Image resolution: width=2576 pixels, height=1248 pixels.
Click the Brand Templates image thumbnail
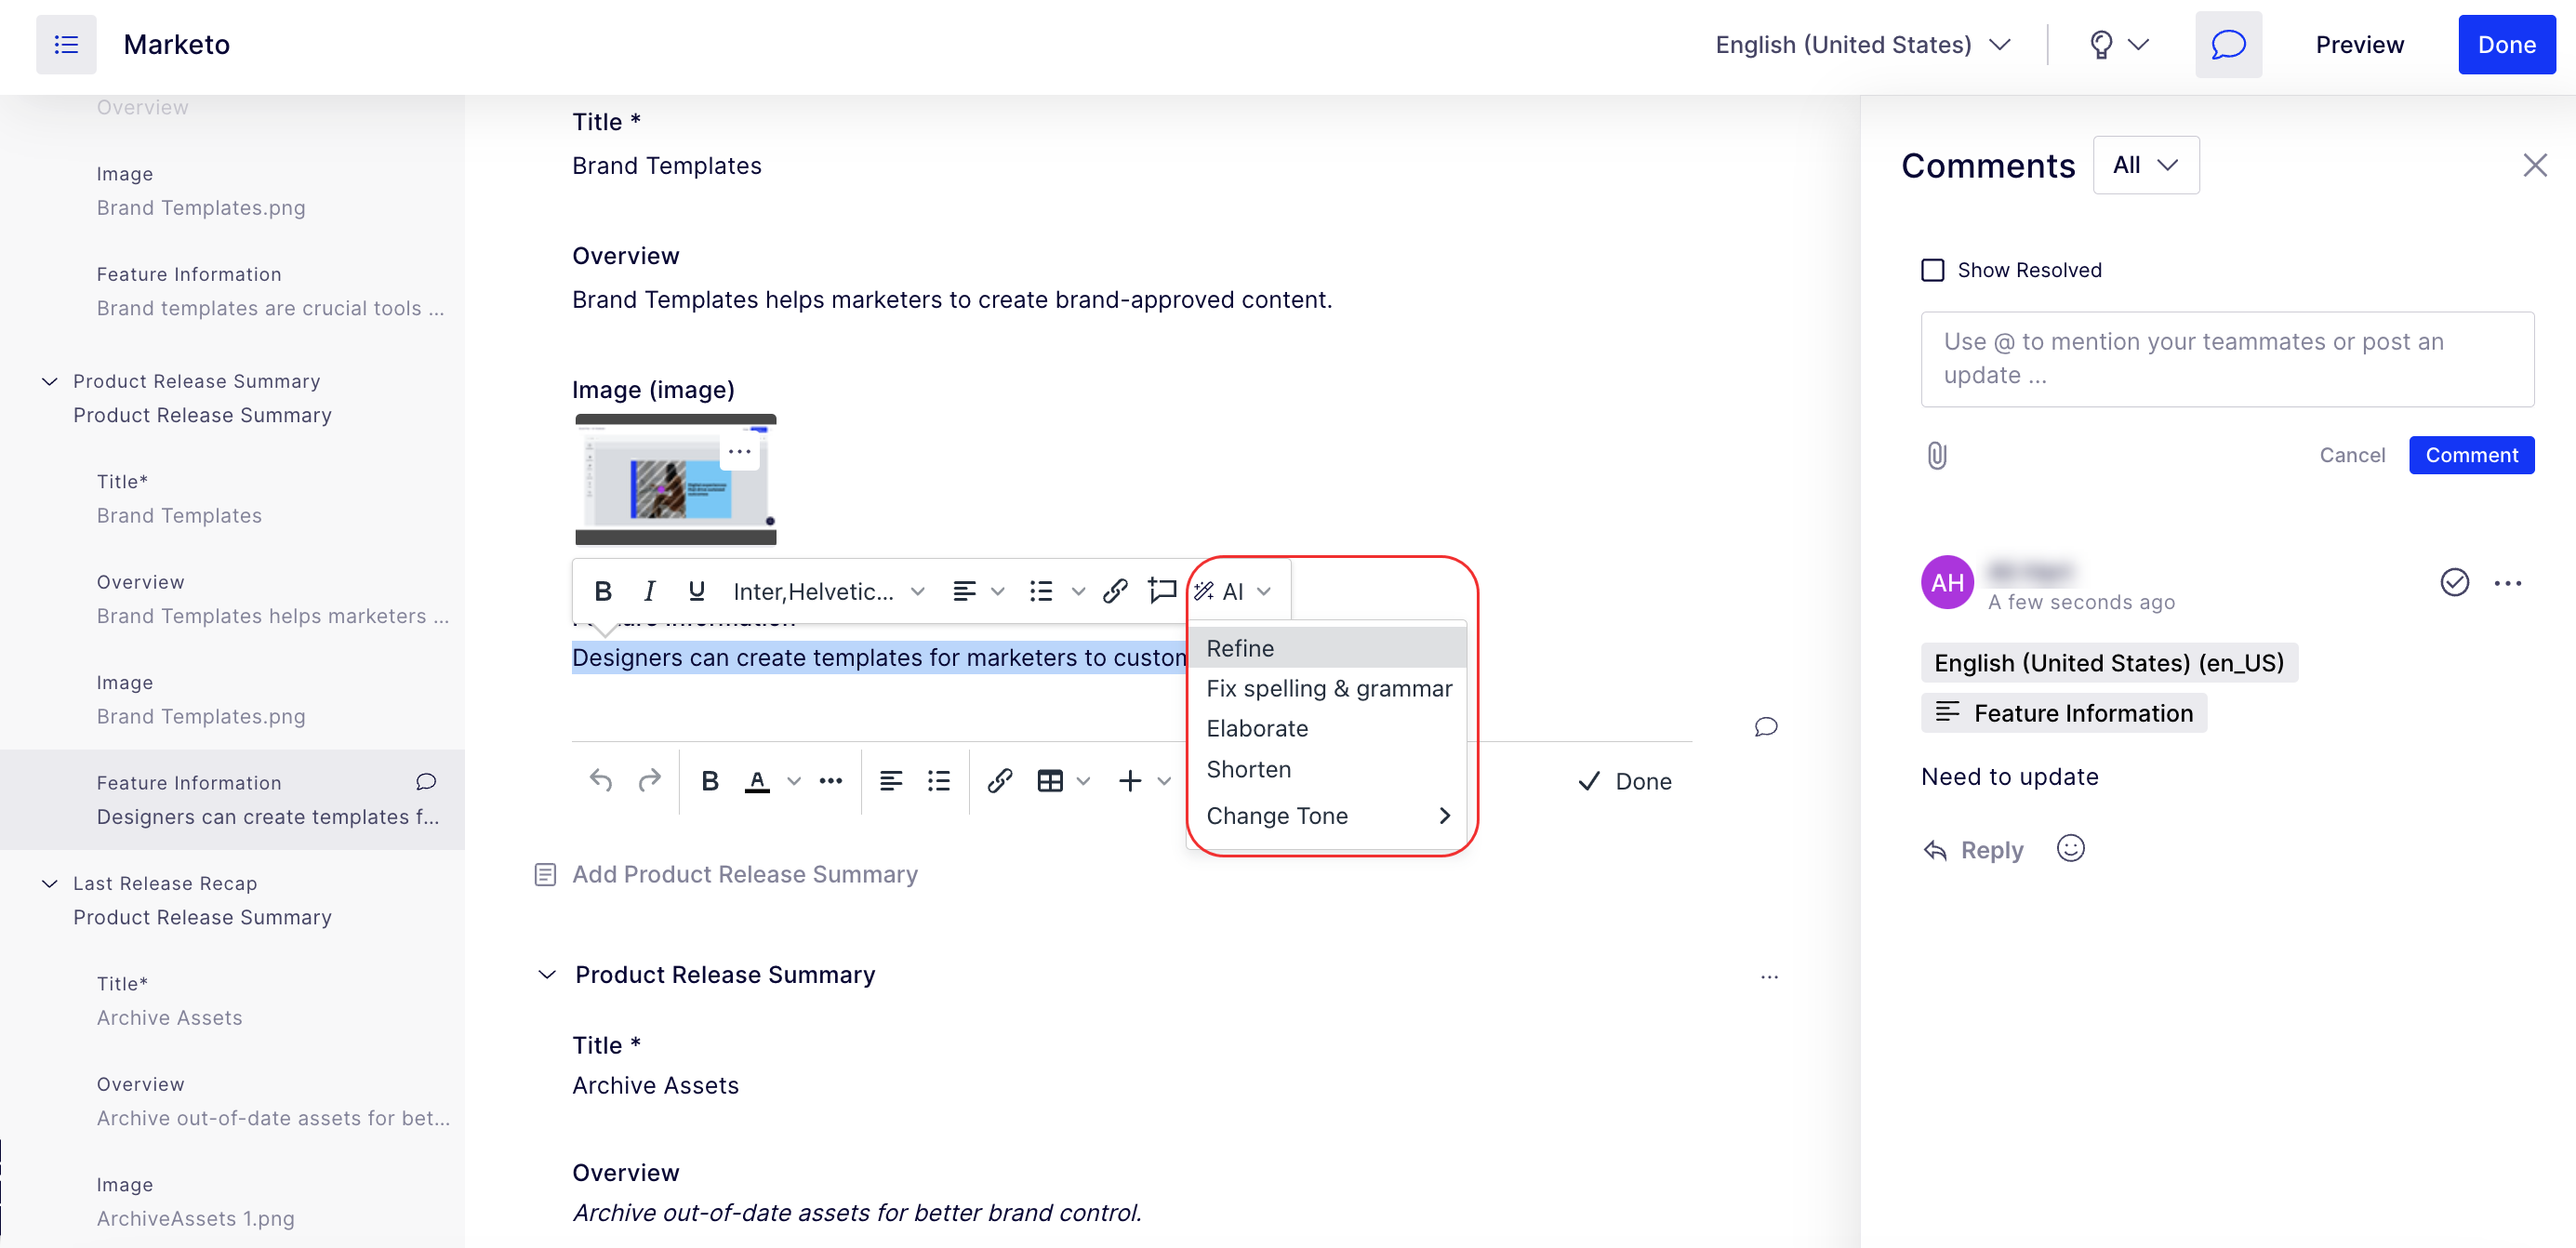676,480
